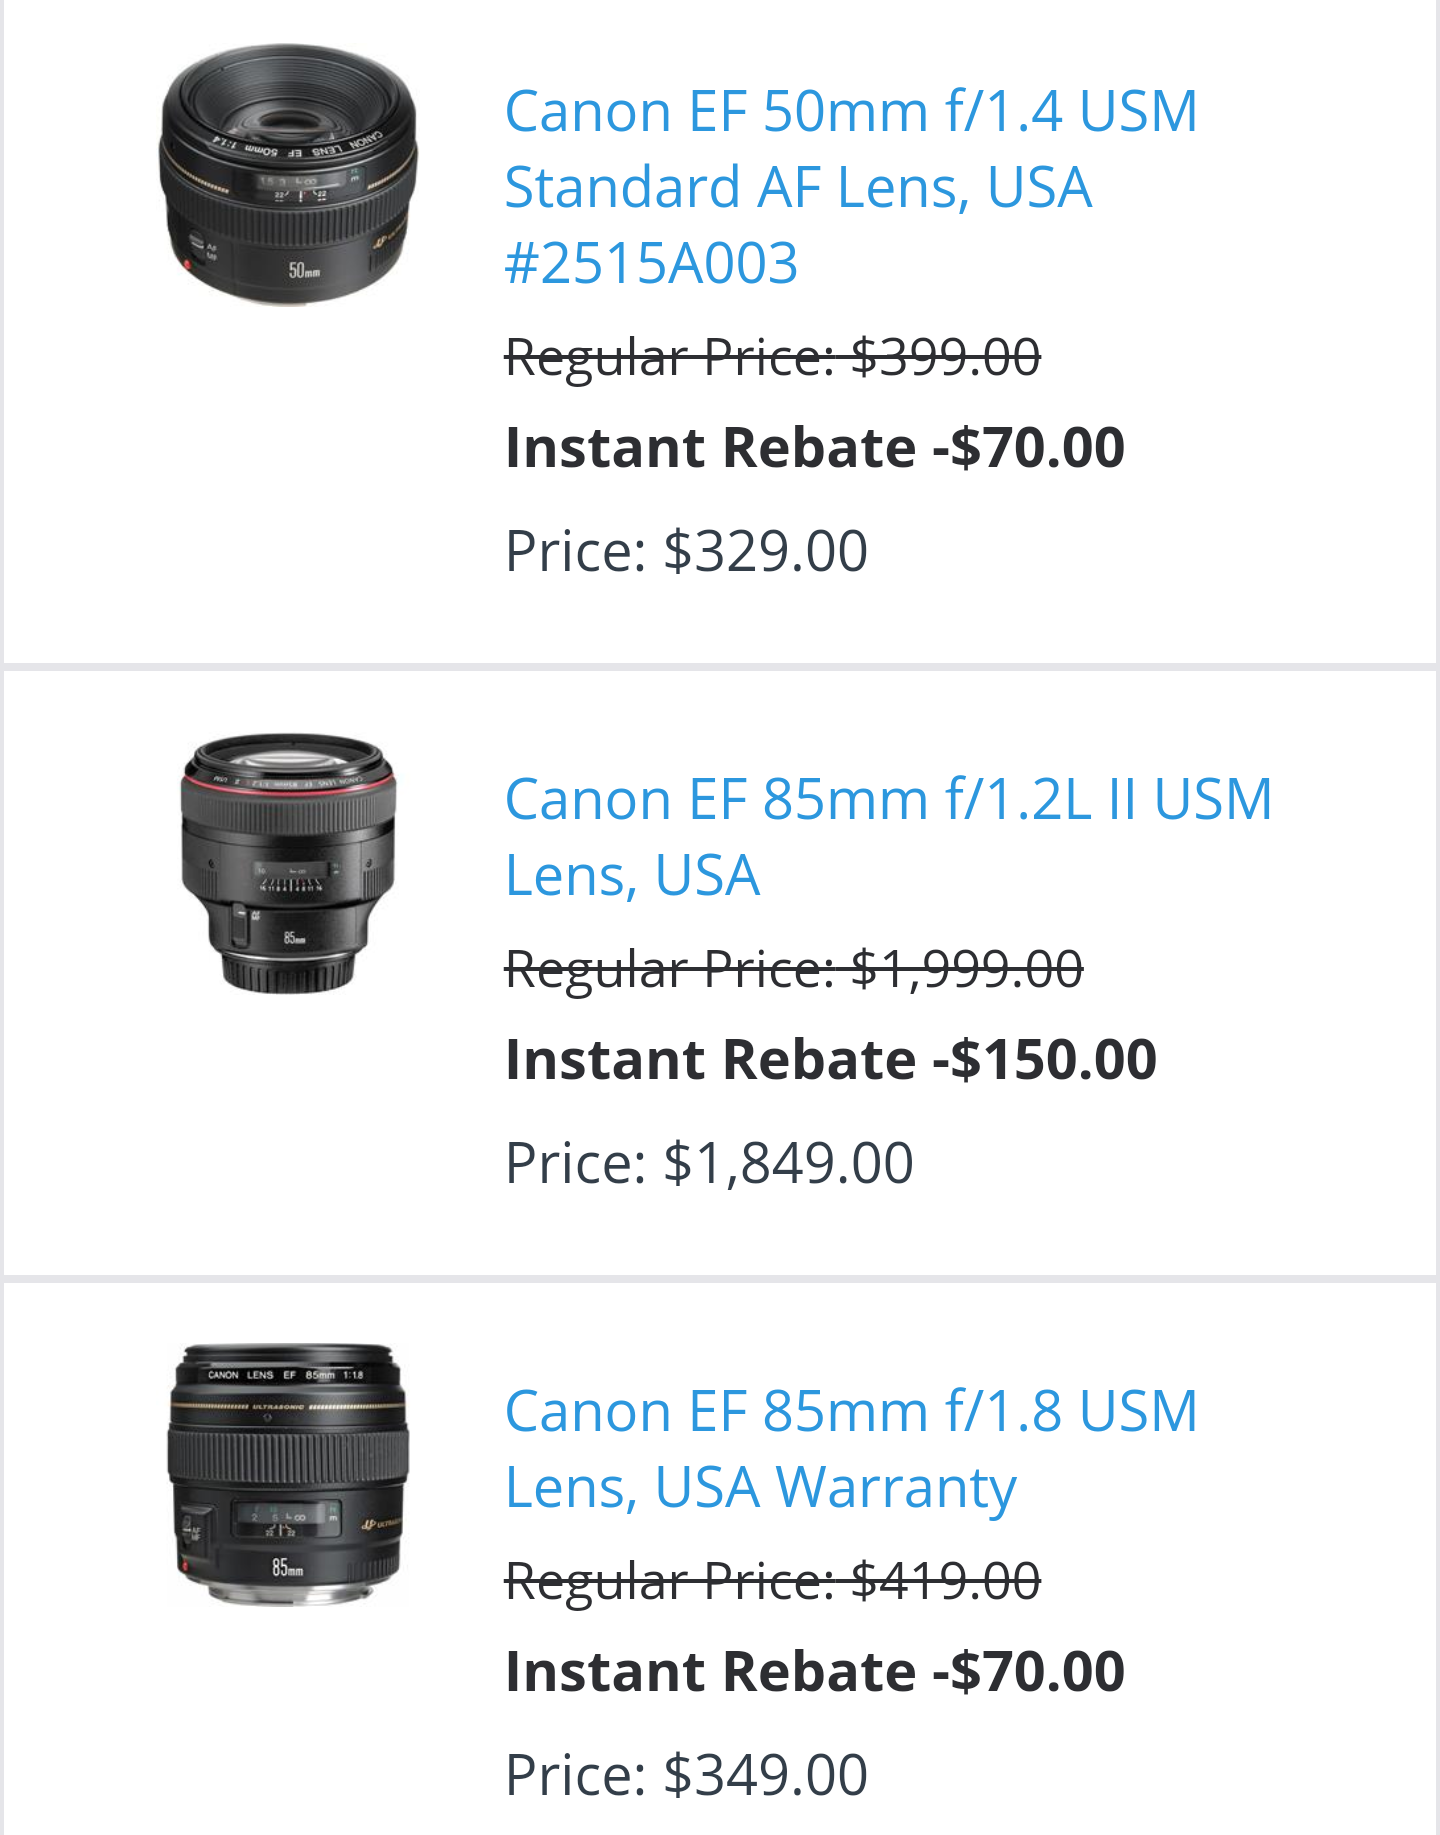Click the 50mm lens Instant Rebate -$70.00 text

(814, 447)
